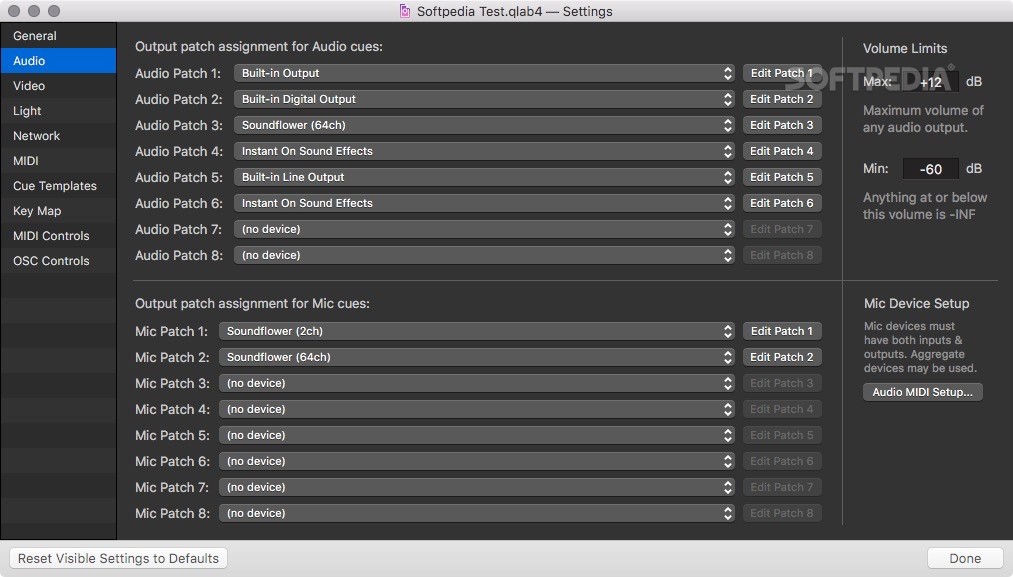Screen dimensions: 1013x577
Task: Open Audio Patch 4 device dropdown
Action: (484, 151)
